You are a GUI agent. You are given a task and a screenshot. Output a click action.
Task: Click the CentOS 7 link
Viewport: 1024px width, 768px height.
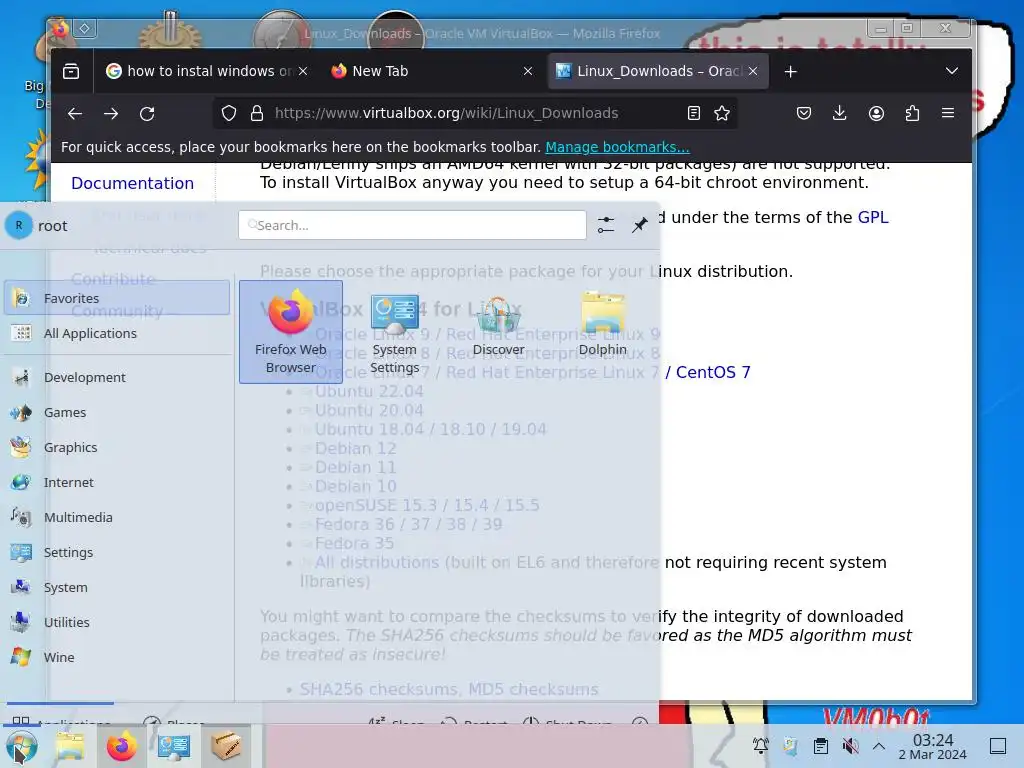click(x=713, y=372)
